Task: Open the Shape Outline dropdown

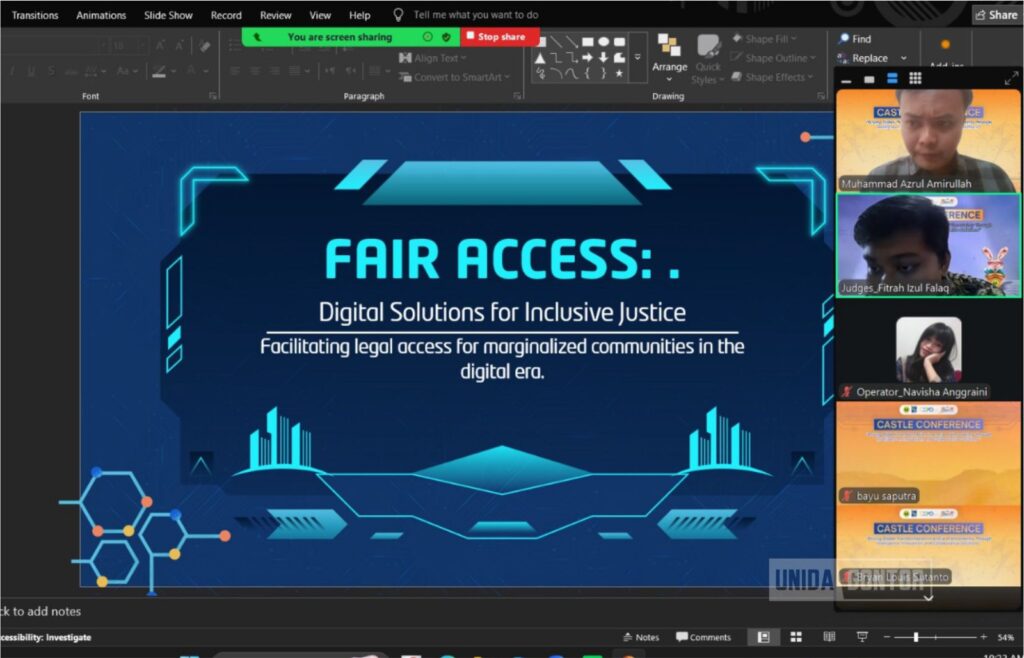Action: point(773,58)
